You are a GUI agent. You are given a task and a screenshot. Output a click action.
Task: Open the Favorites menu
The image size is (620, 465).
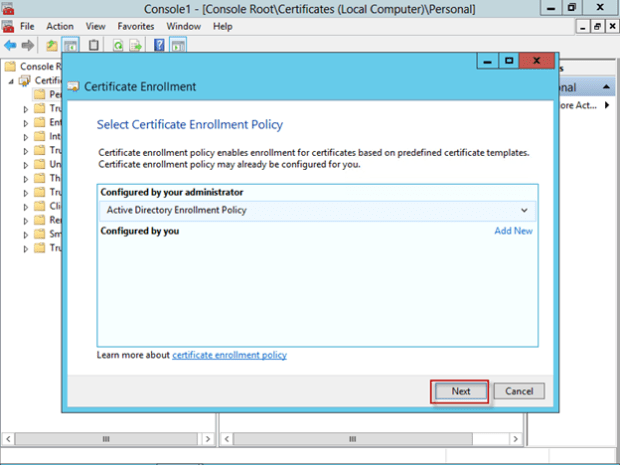click(x=135, y=26)
